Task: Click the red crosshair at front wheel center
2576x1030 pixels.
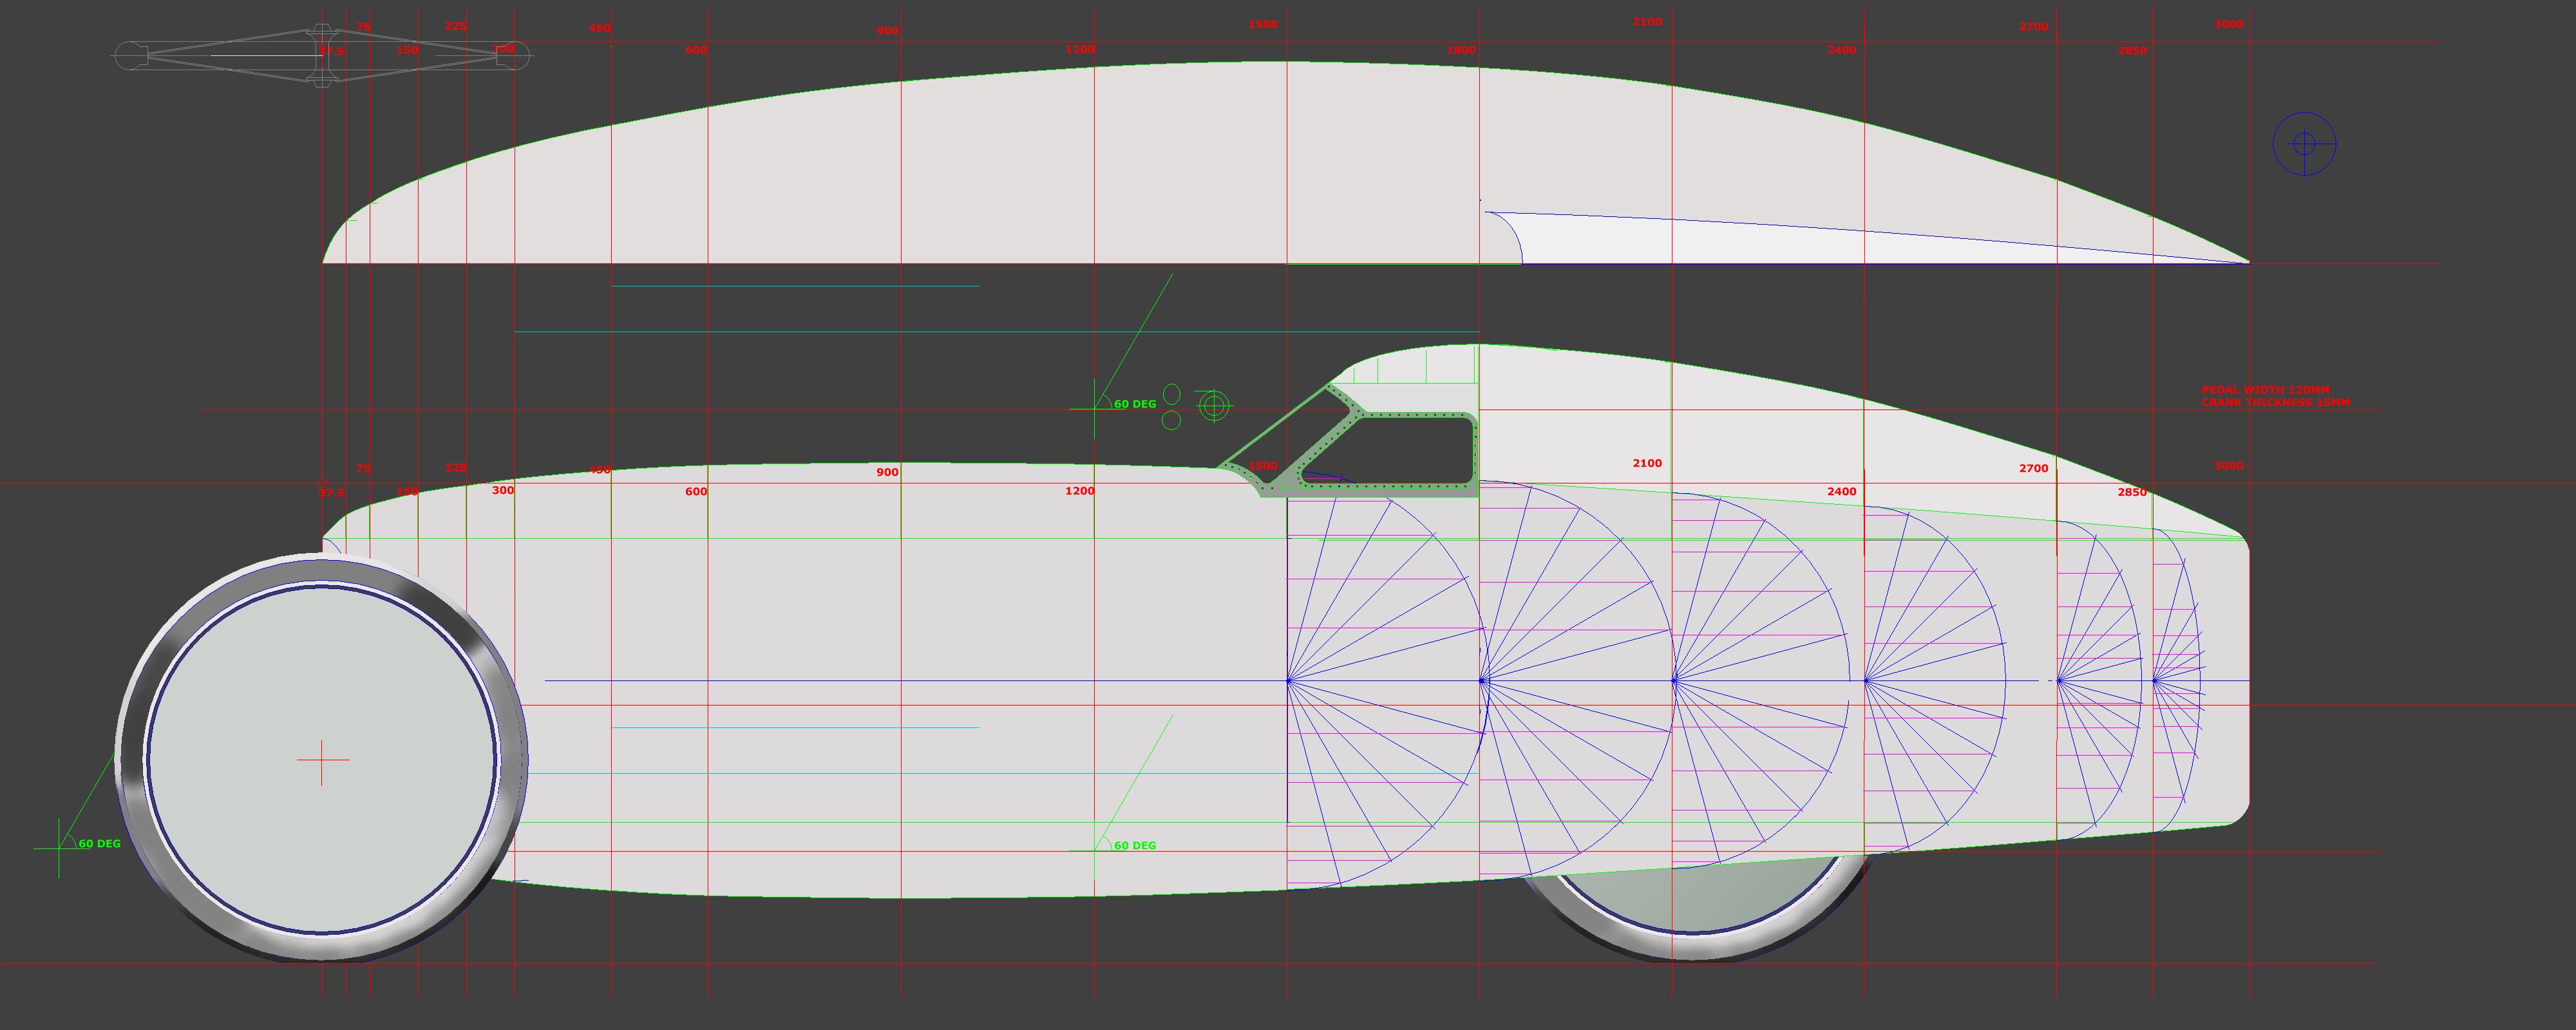Action: pos(322,760)
